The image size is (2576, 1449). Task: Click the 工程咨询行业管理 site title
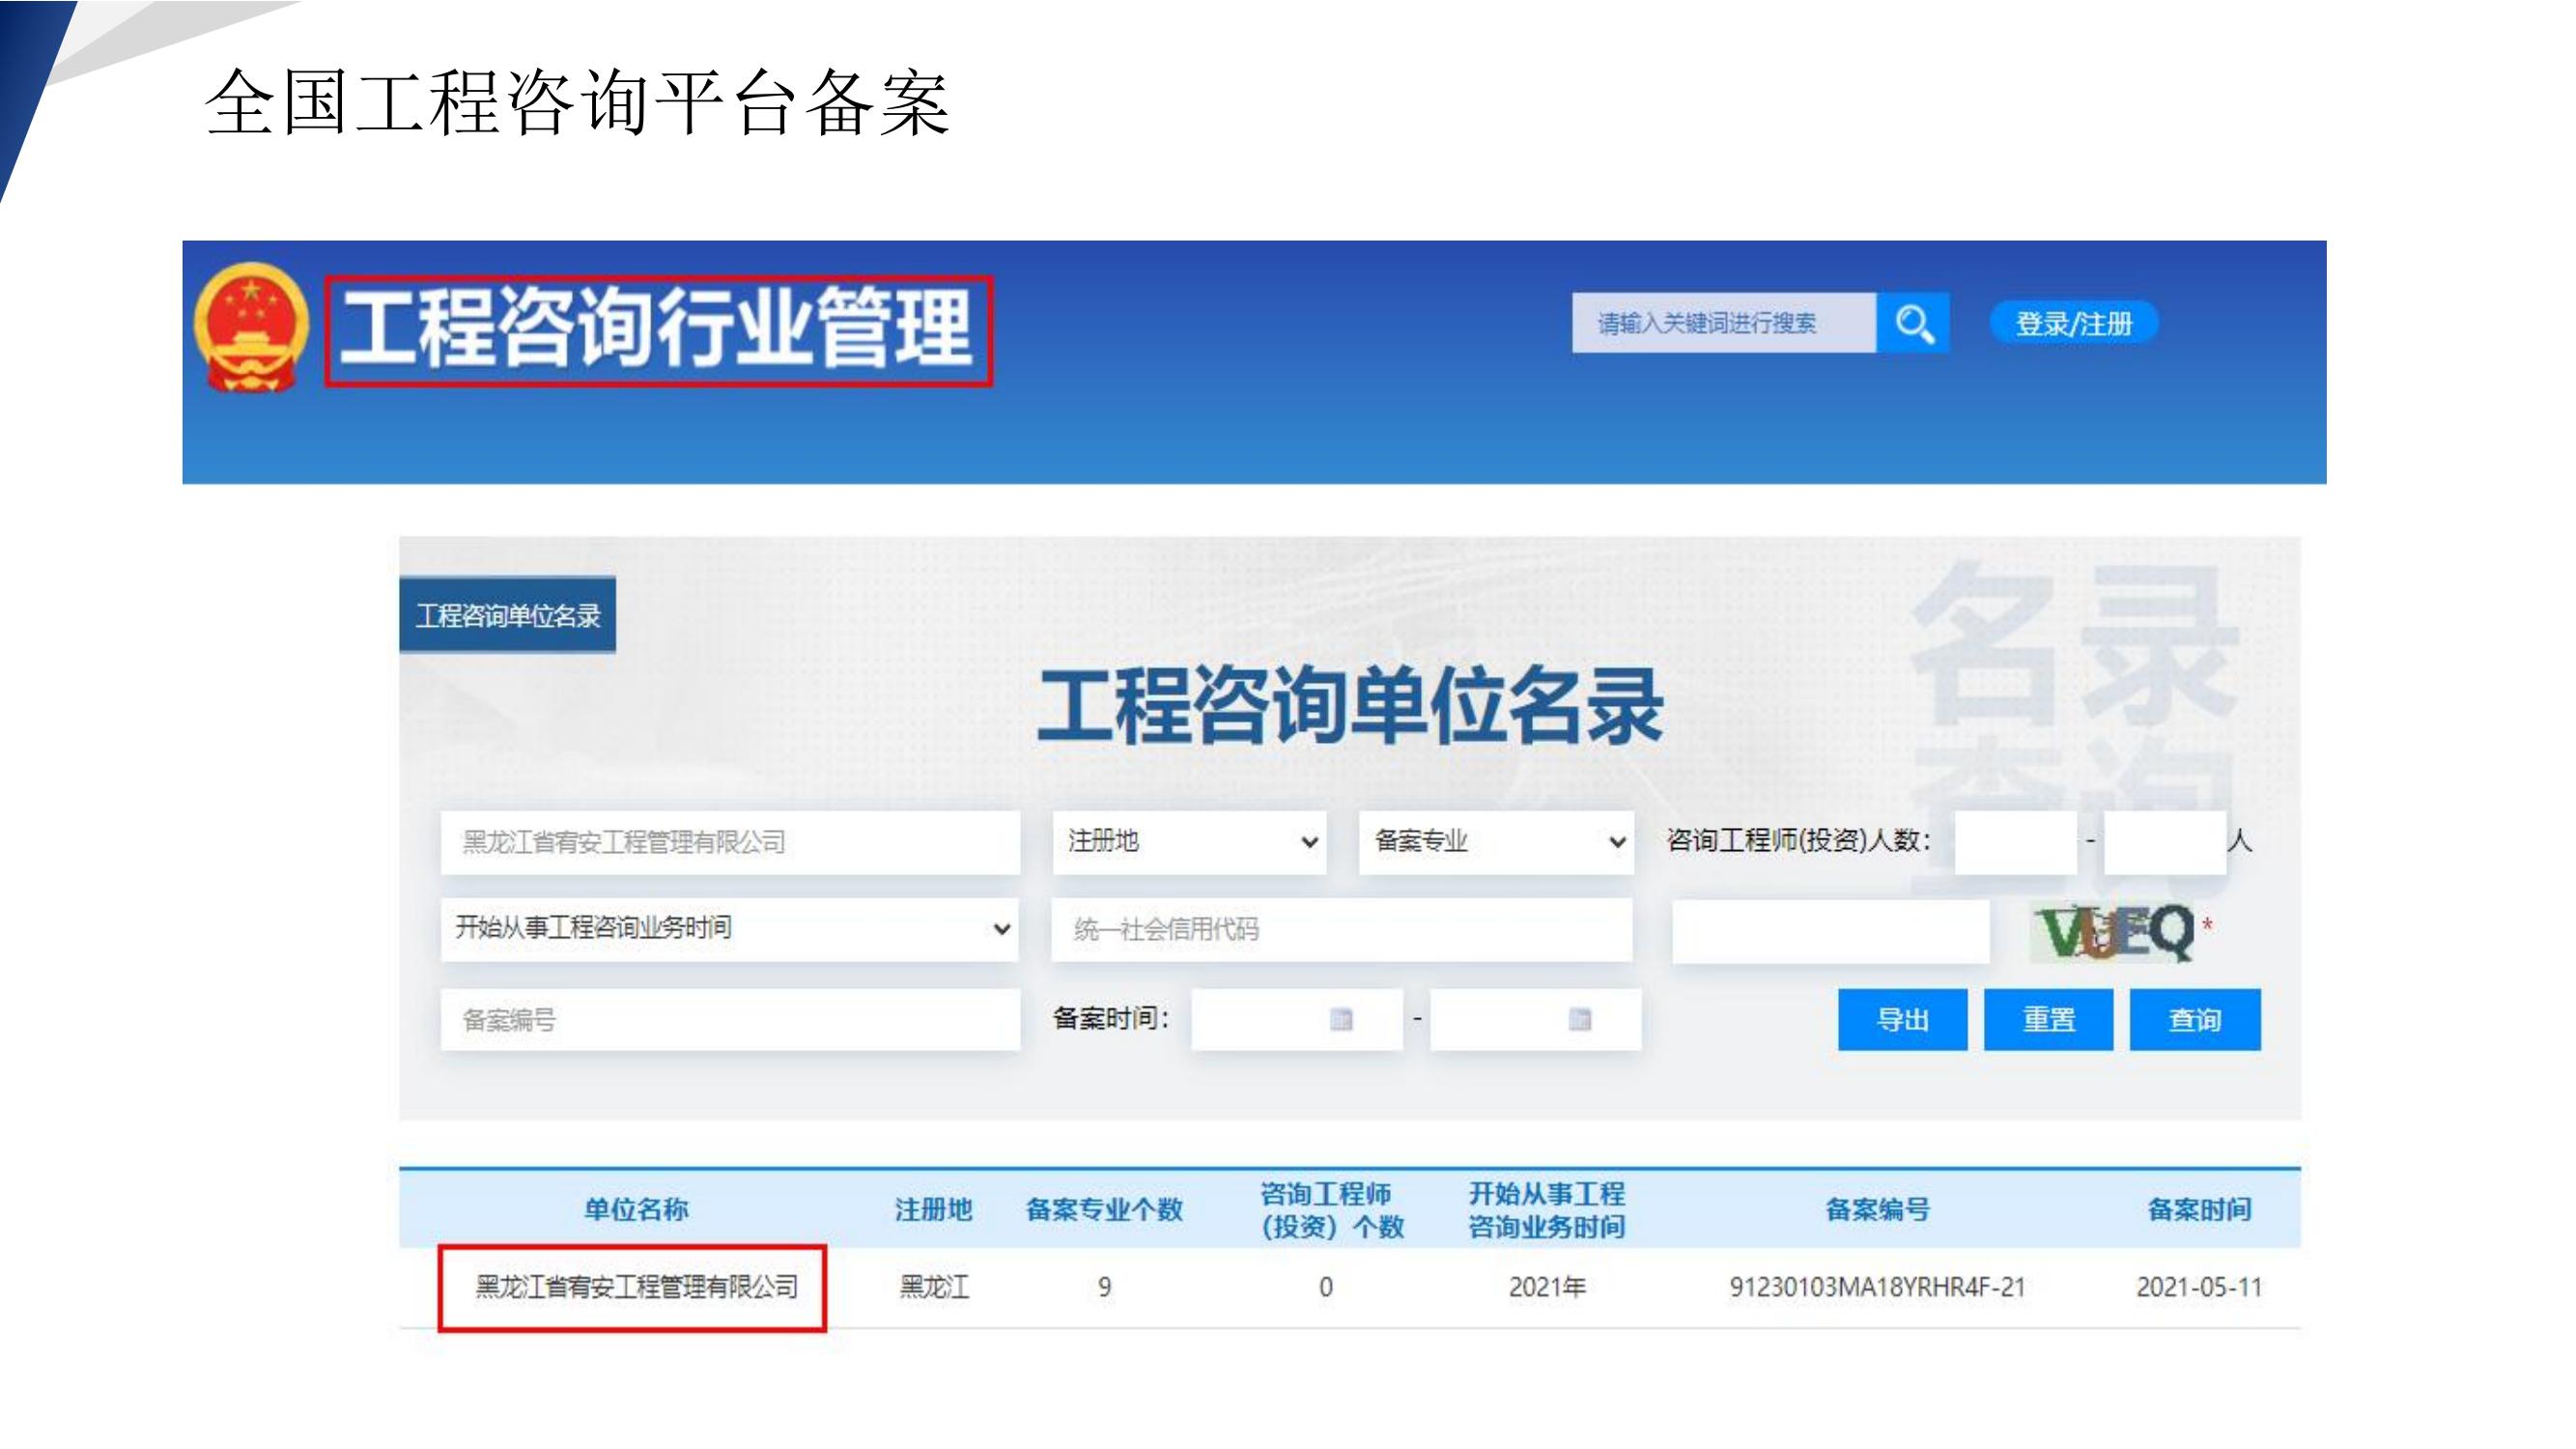[658, 330]
